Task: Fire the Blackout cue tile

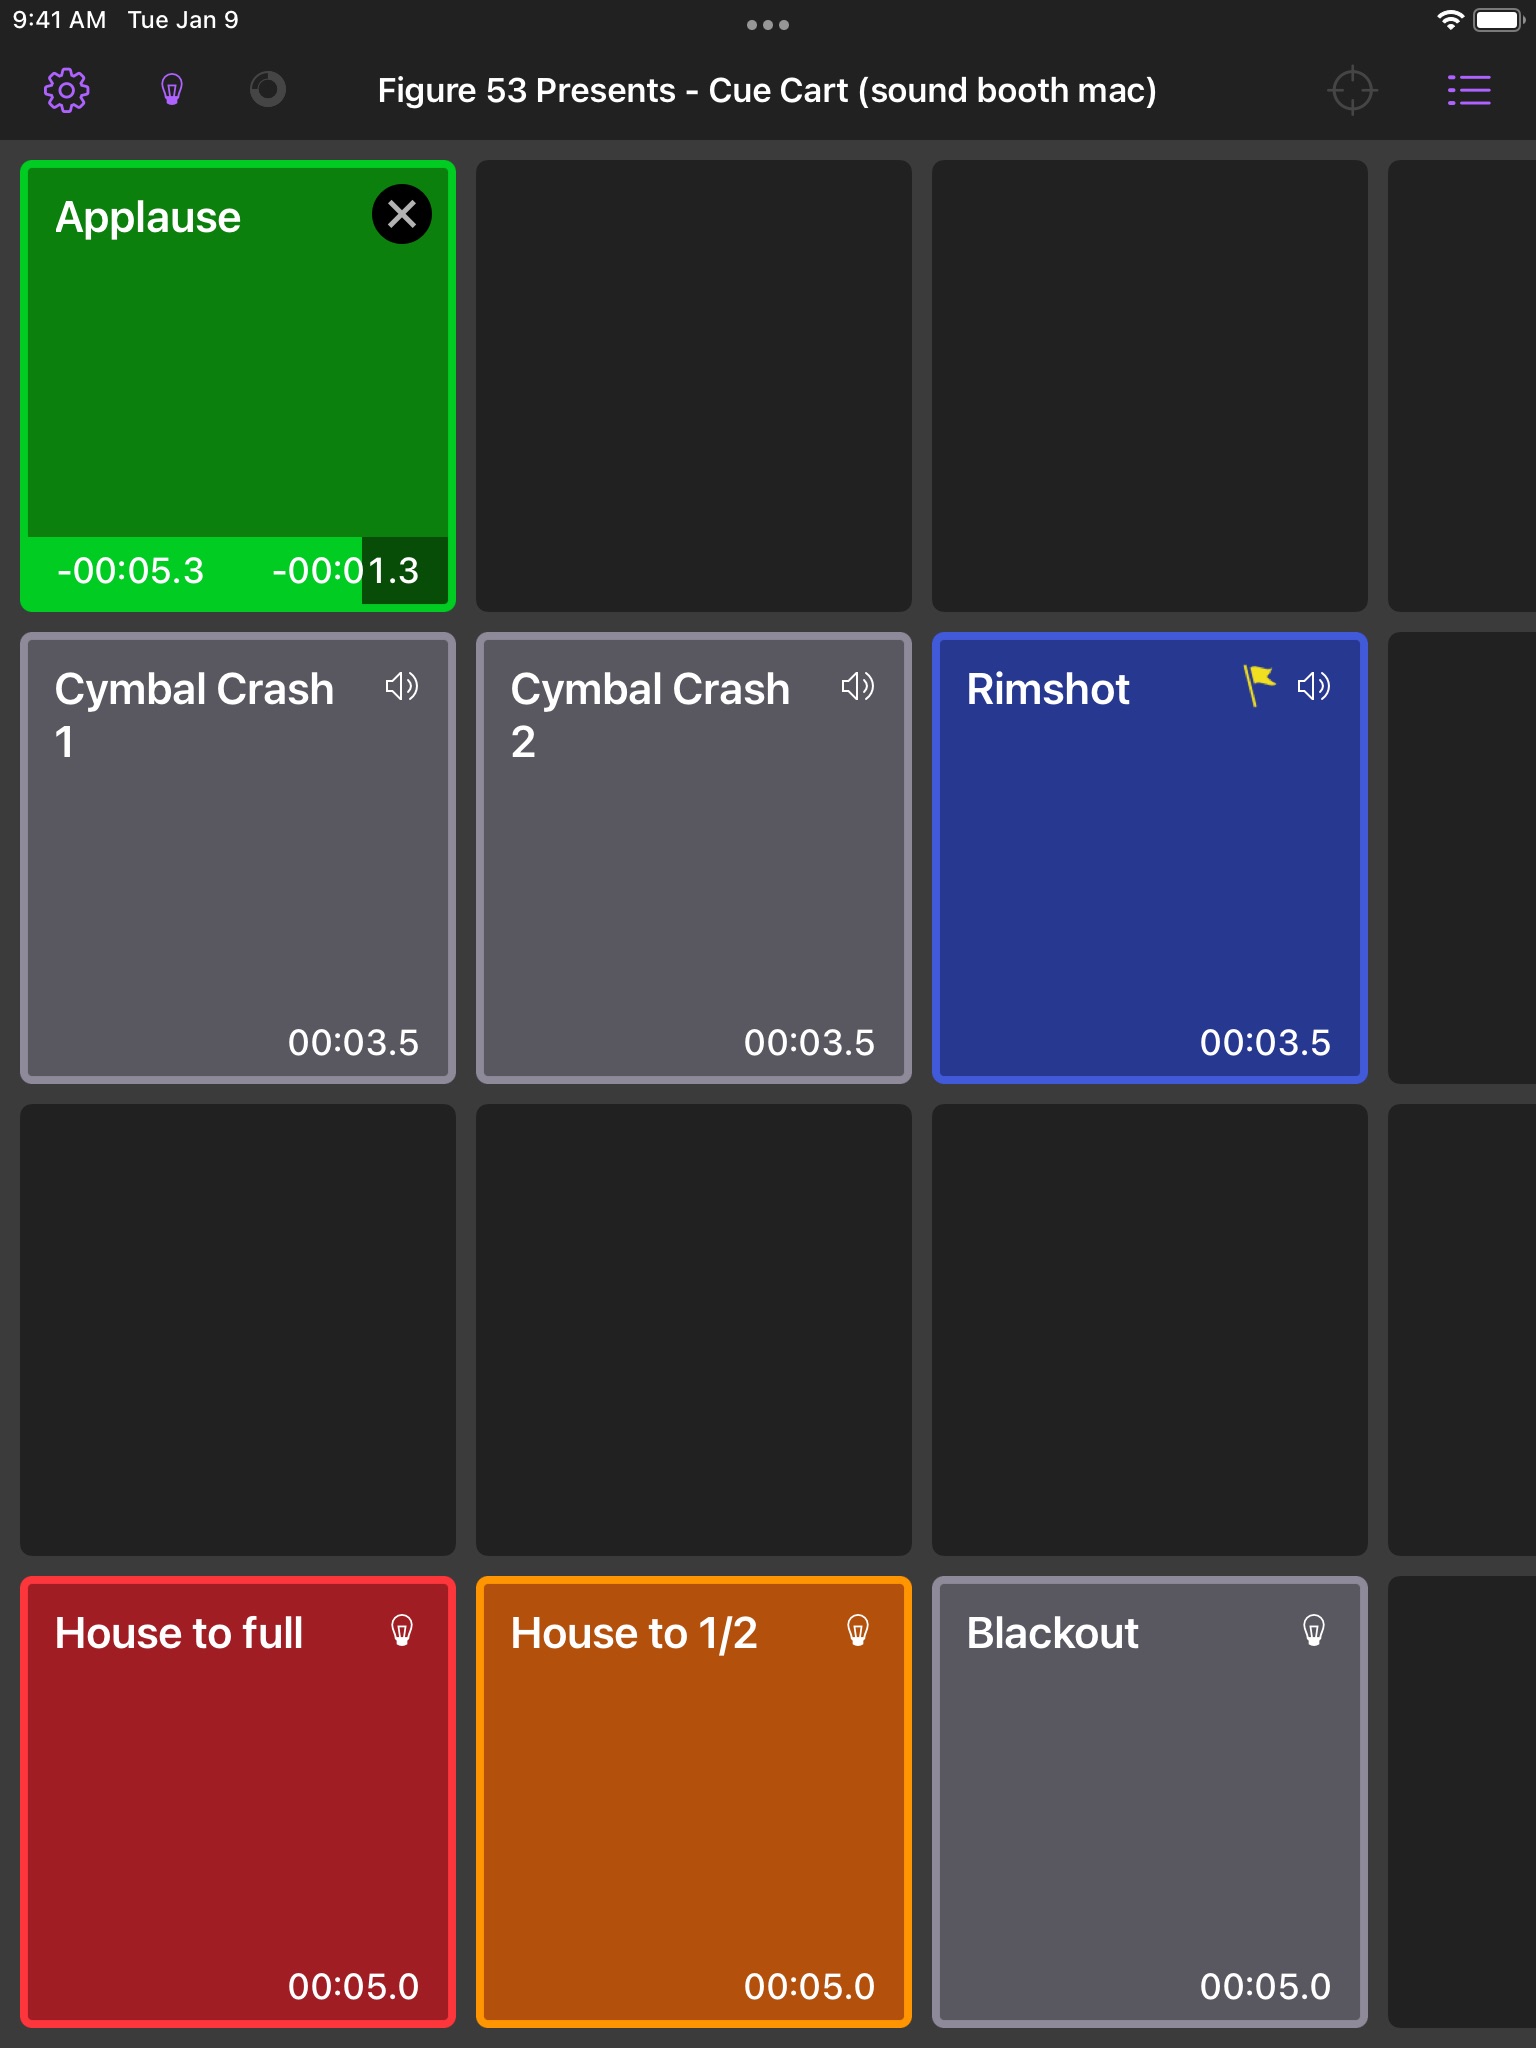Action: [1150, 1802]
